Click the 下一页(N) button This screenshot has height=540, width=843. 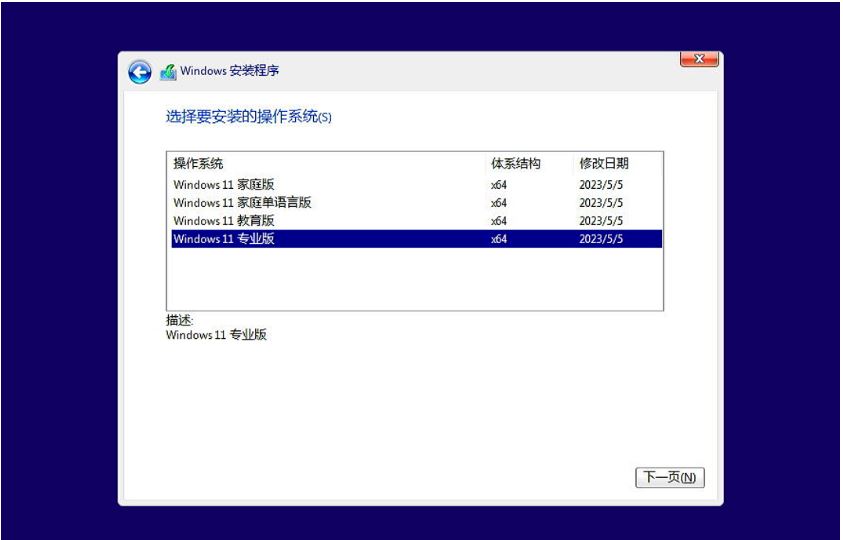coord(669,478)
